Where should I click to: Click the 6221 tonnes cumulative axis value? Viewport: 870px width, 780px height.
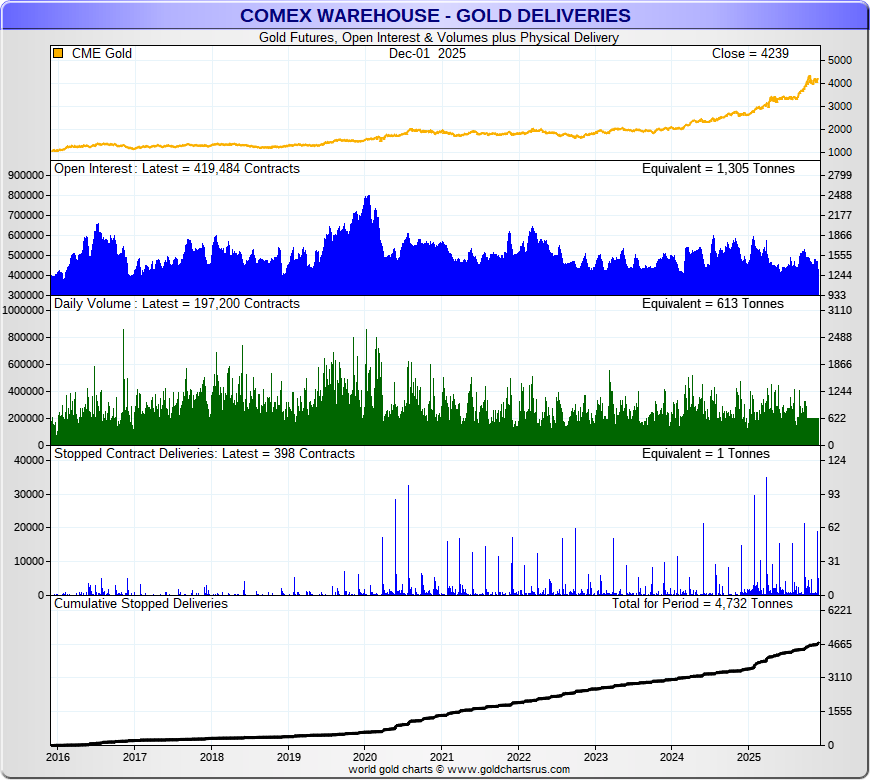click(839, 610)
